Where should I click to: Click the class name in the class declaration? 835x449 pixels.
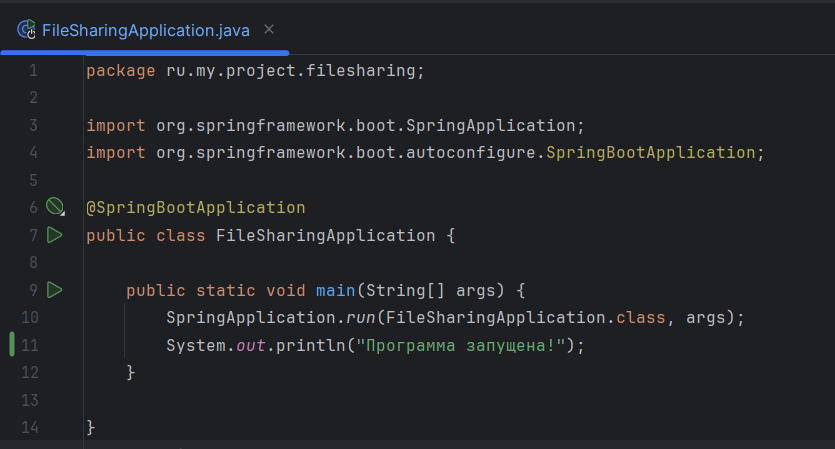(325, 236)
